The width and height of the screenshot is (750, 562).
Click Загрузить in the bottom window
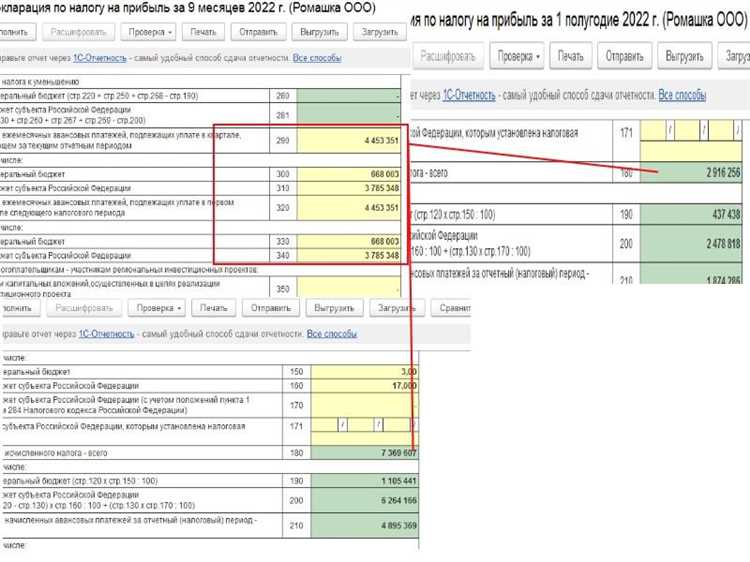pyautogui.click(x=397, y=308)
